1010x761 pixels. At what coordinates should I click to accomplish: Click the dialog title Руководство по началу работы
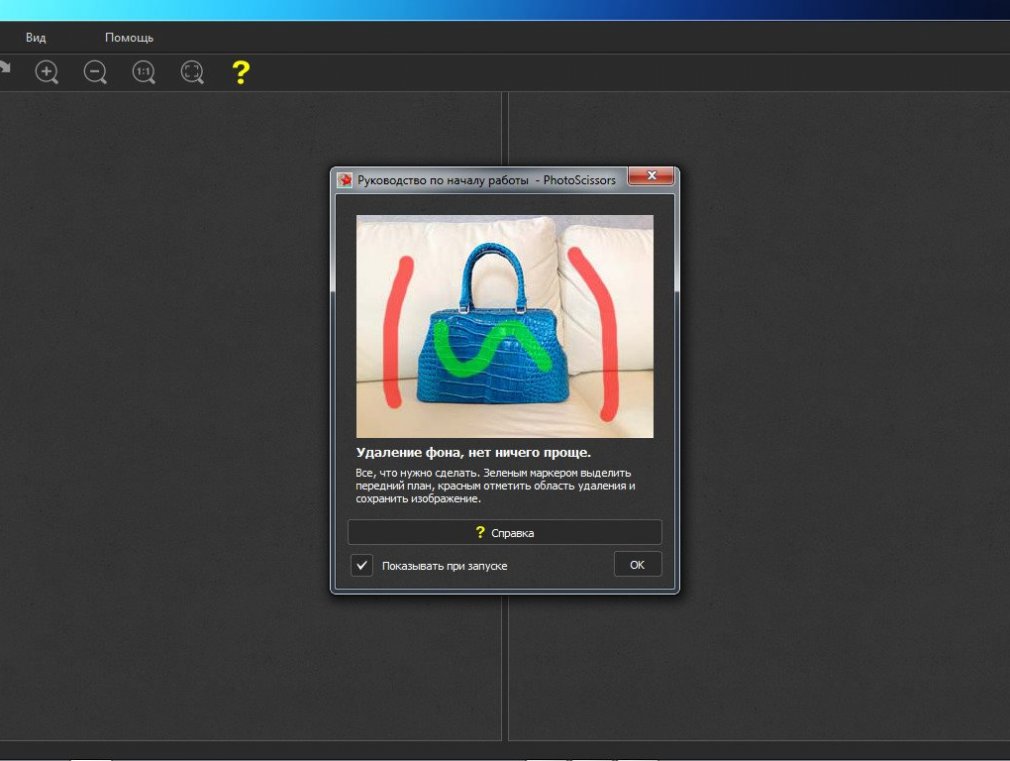(443, 180)
